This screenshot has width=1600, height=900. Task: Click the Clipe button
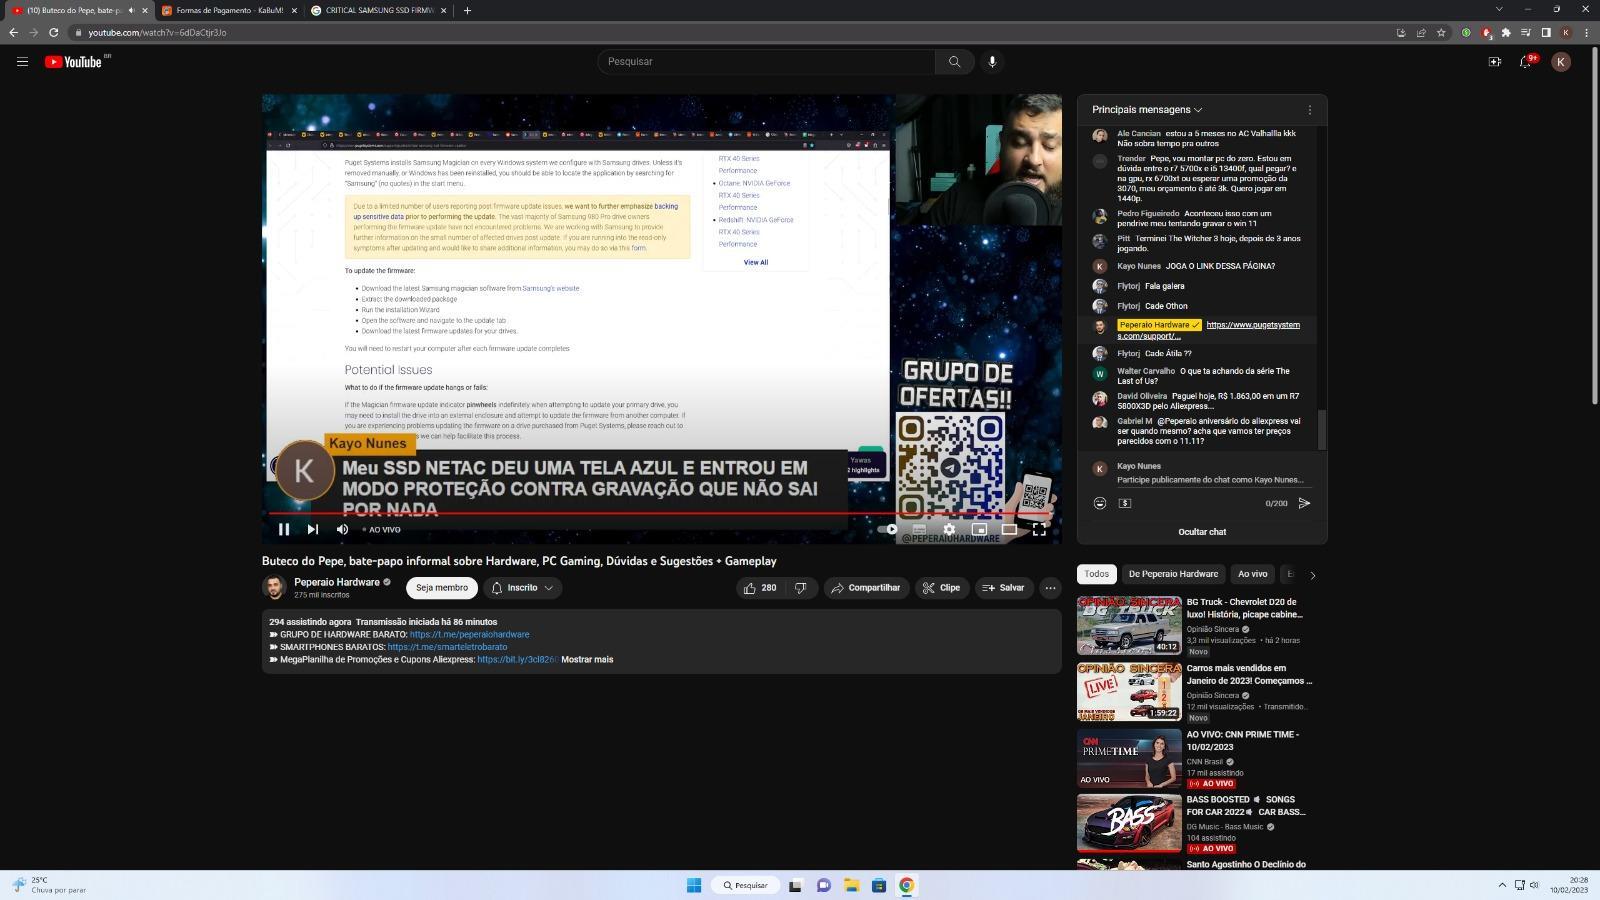tap(942, 588)
